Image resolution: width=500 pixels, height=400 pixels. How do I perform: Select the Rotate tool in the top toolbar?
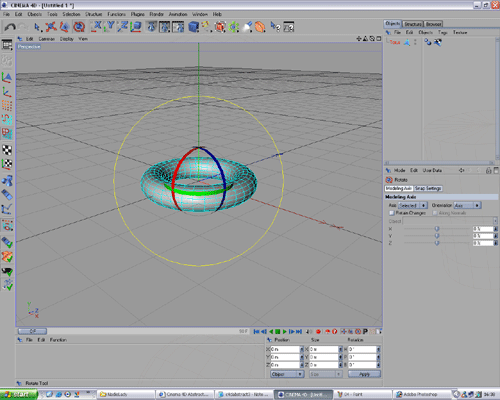coord(79,27)
